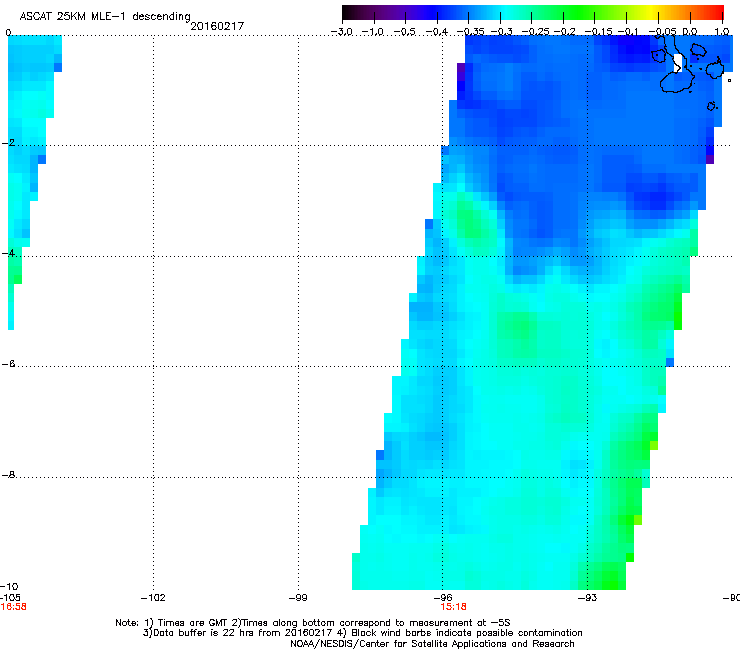Image resolution: width=740 pixels, height=650 pixels.
Task: Click the longitude label -105
Action: tap(10, 598)
